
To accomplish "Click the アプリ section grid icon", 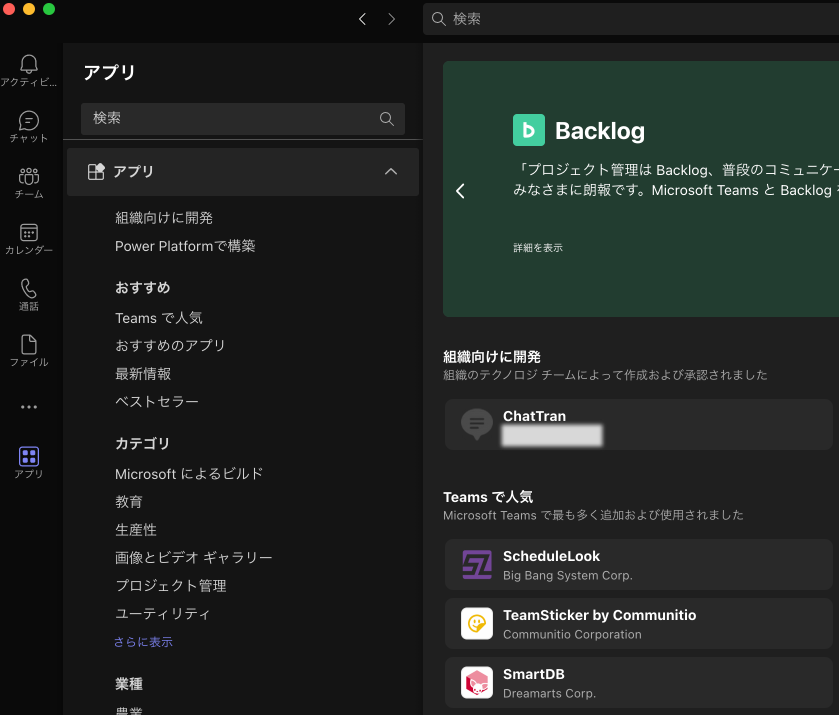I will [x=96, y=172].
